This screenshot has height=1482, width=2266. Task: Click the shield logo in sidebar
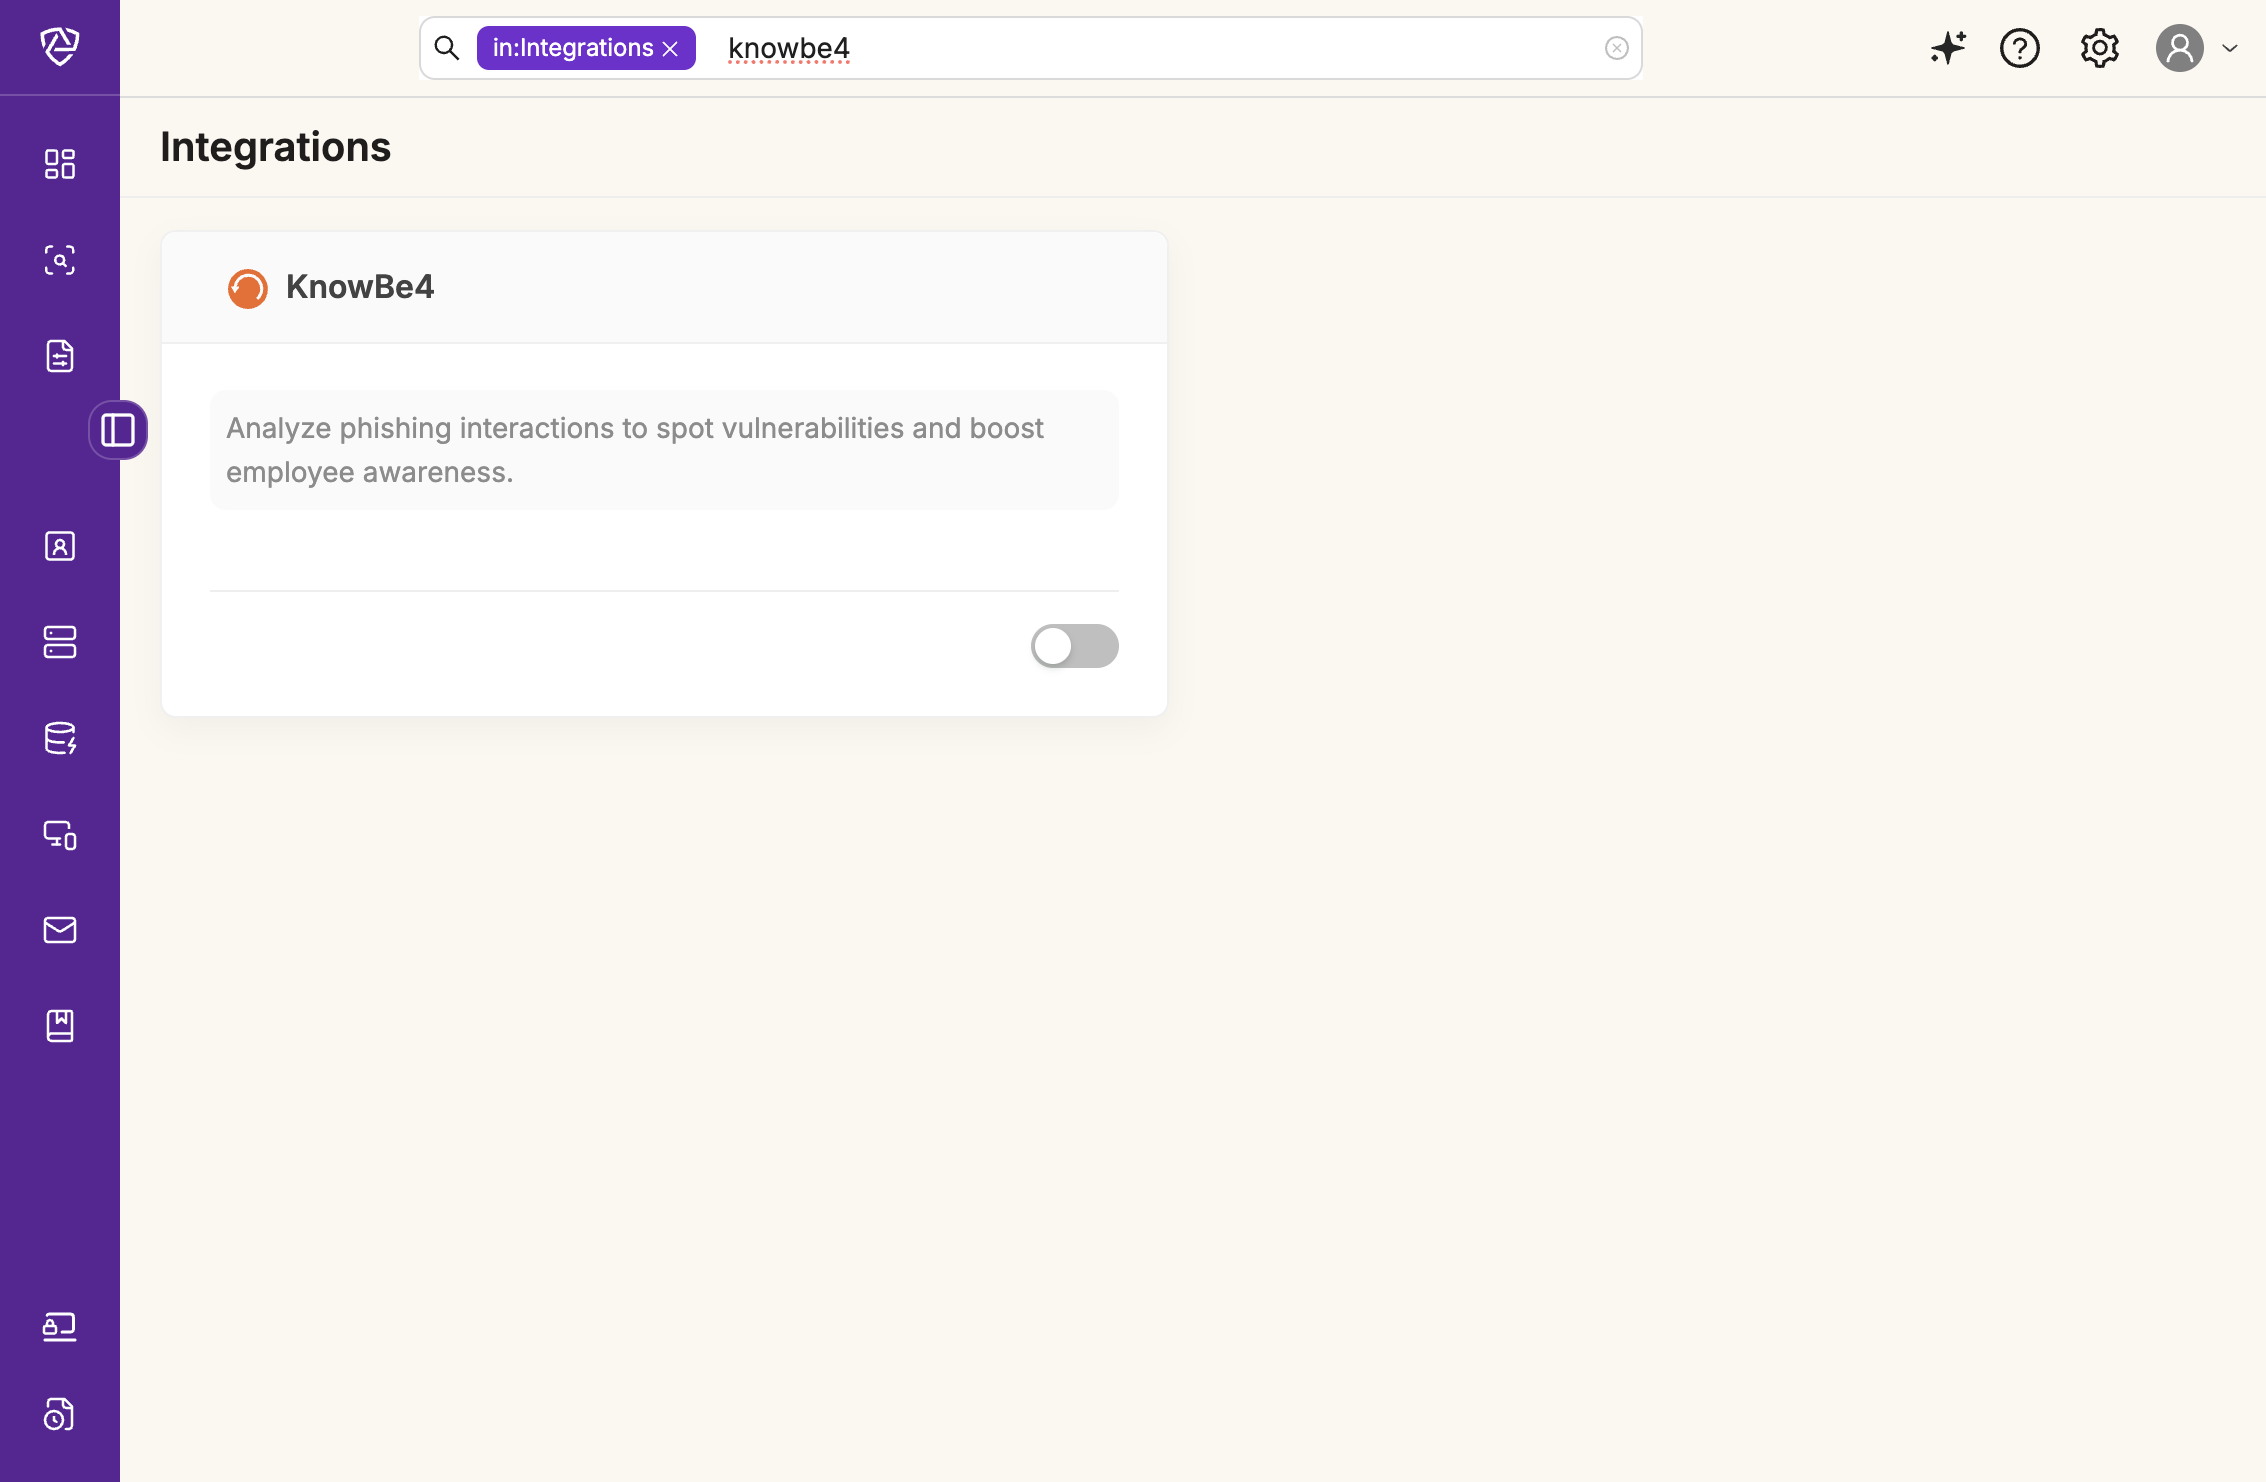tap(60, 46)
